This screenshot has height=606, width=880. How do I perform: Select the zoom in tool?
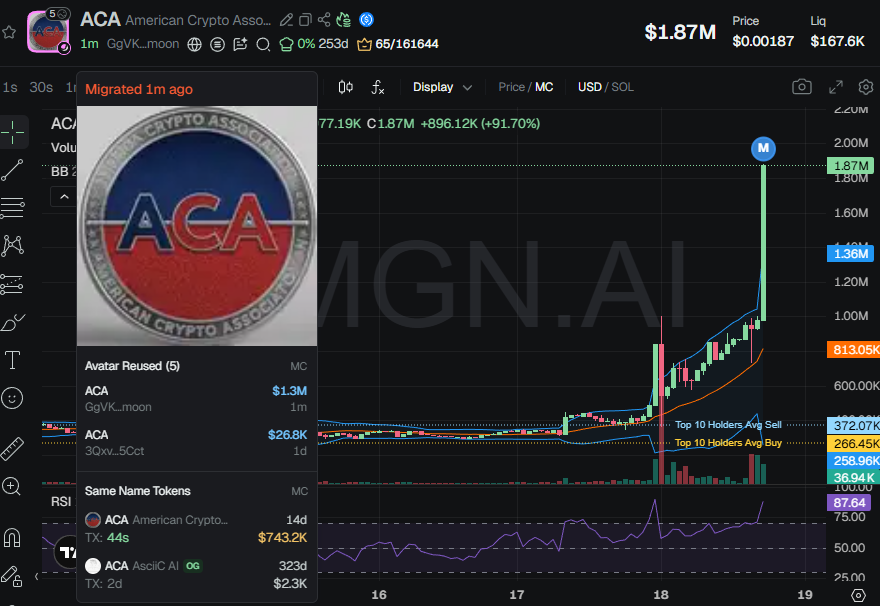tap(11, 486)
